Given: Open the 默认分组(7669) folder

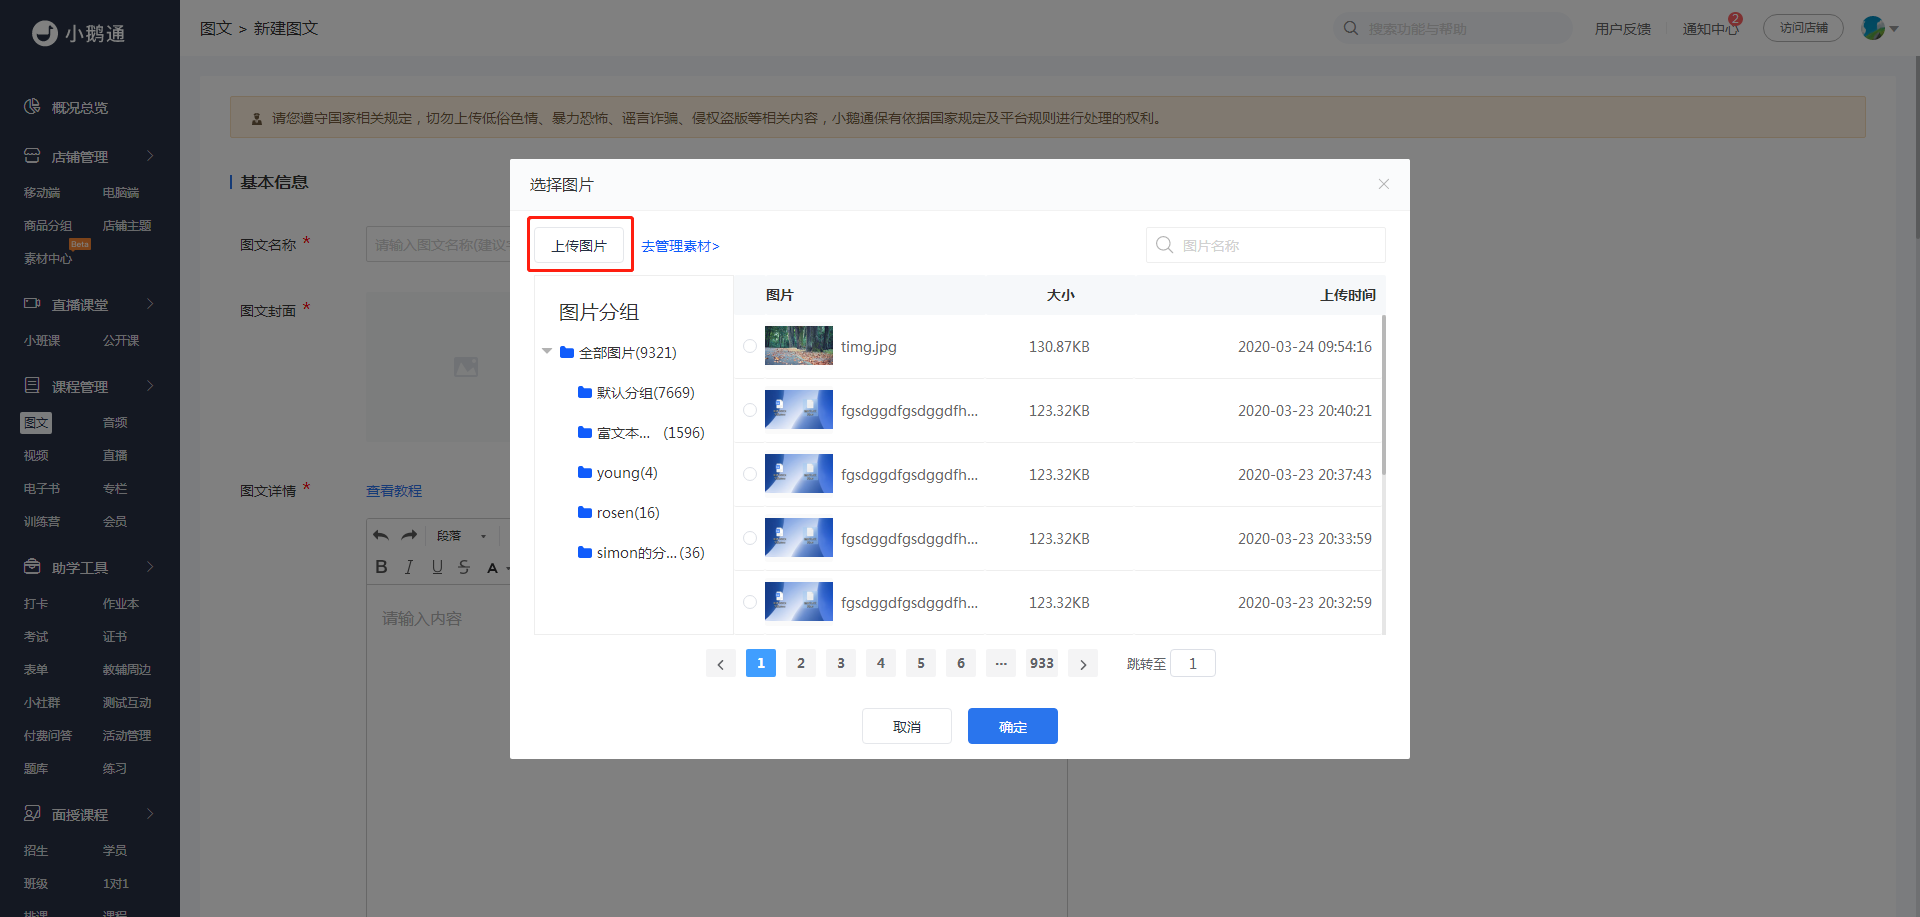Looking at the screenshot, I should click(x=636, y=393).
